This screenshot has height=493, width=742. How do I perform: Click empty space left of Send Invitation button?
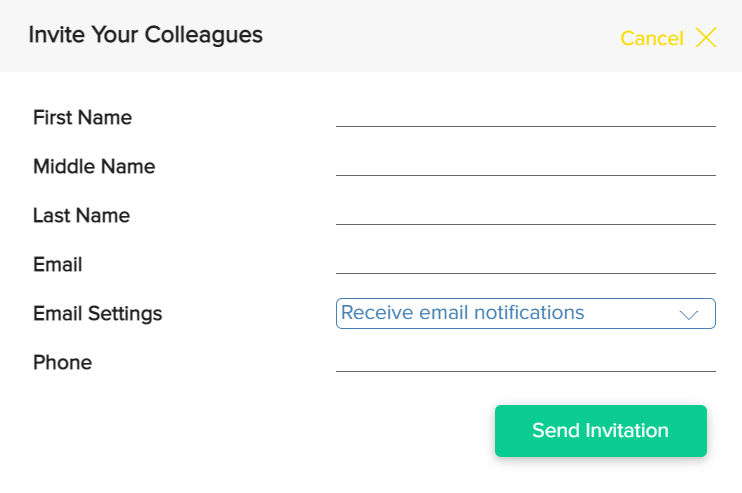300,431
